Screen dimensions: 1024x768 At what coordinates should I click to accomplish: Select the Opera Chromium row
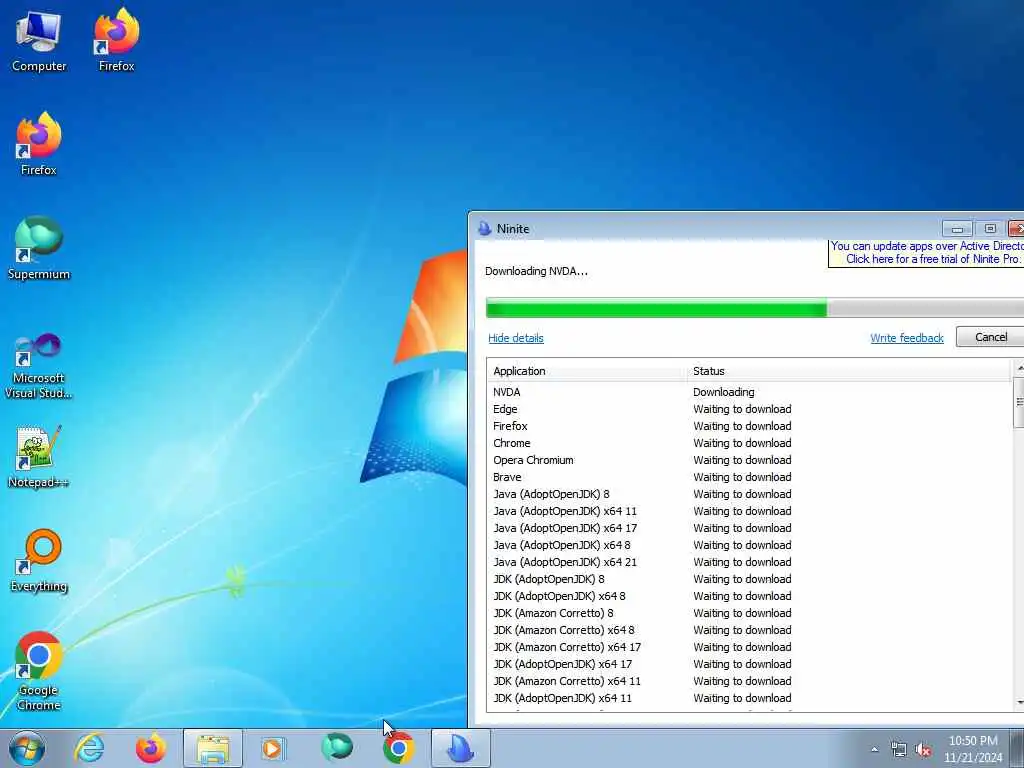point(749,460)
